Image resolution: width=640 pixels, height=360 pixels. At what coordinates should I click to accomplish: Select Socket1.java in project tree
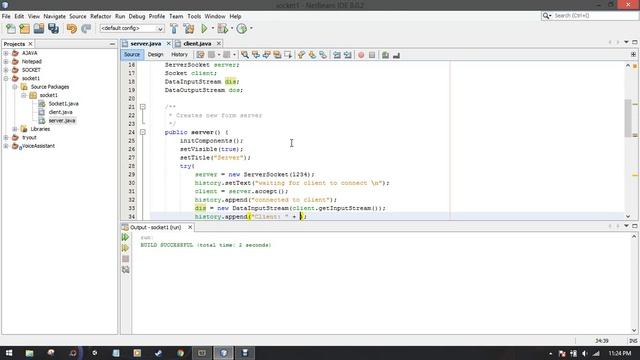click(x=63, y=104)
